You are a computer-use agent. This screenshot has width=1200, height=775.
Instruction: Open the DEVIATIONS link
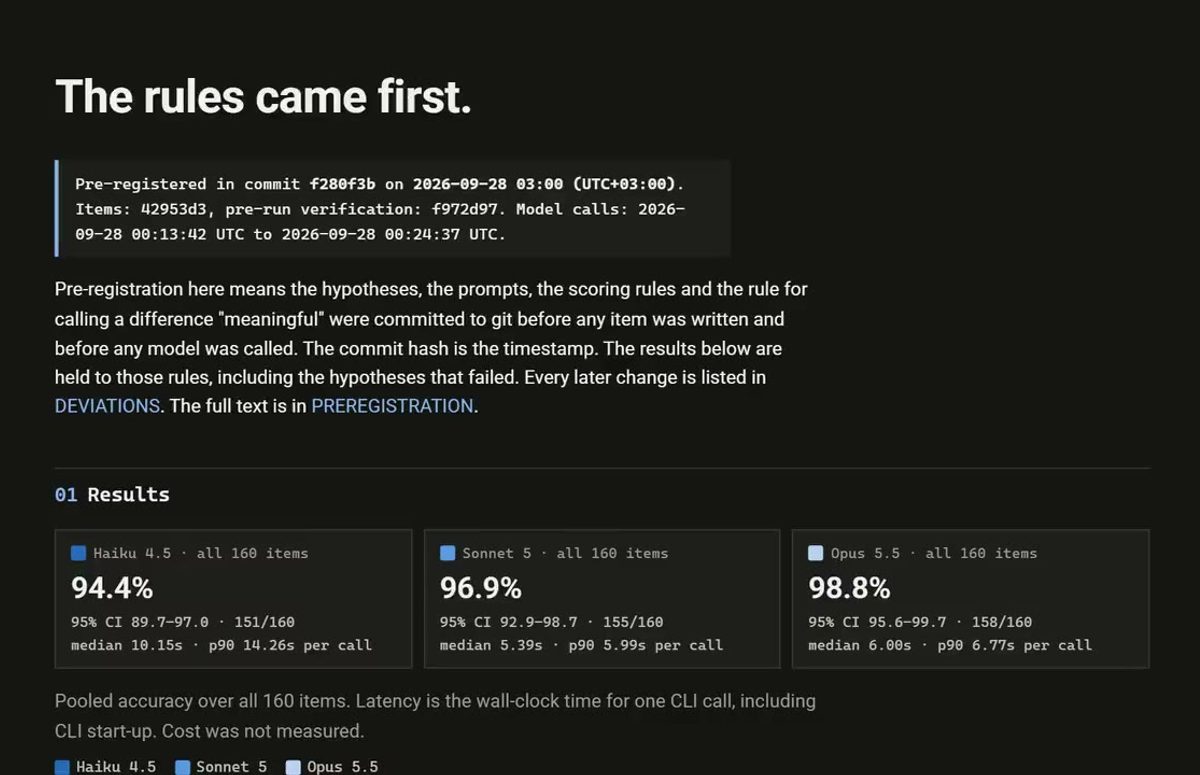pyautogui.click(x=107, y=406)
